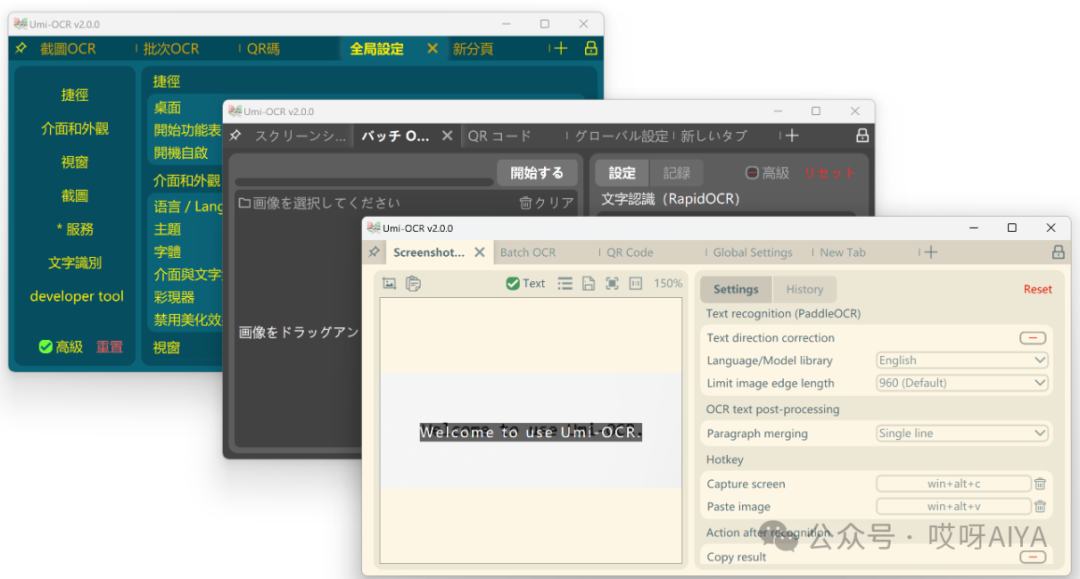
Task: Click the paste image clipboard icon
Action: [x=413, y=283]
